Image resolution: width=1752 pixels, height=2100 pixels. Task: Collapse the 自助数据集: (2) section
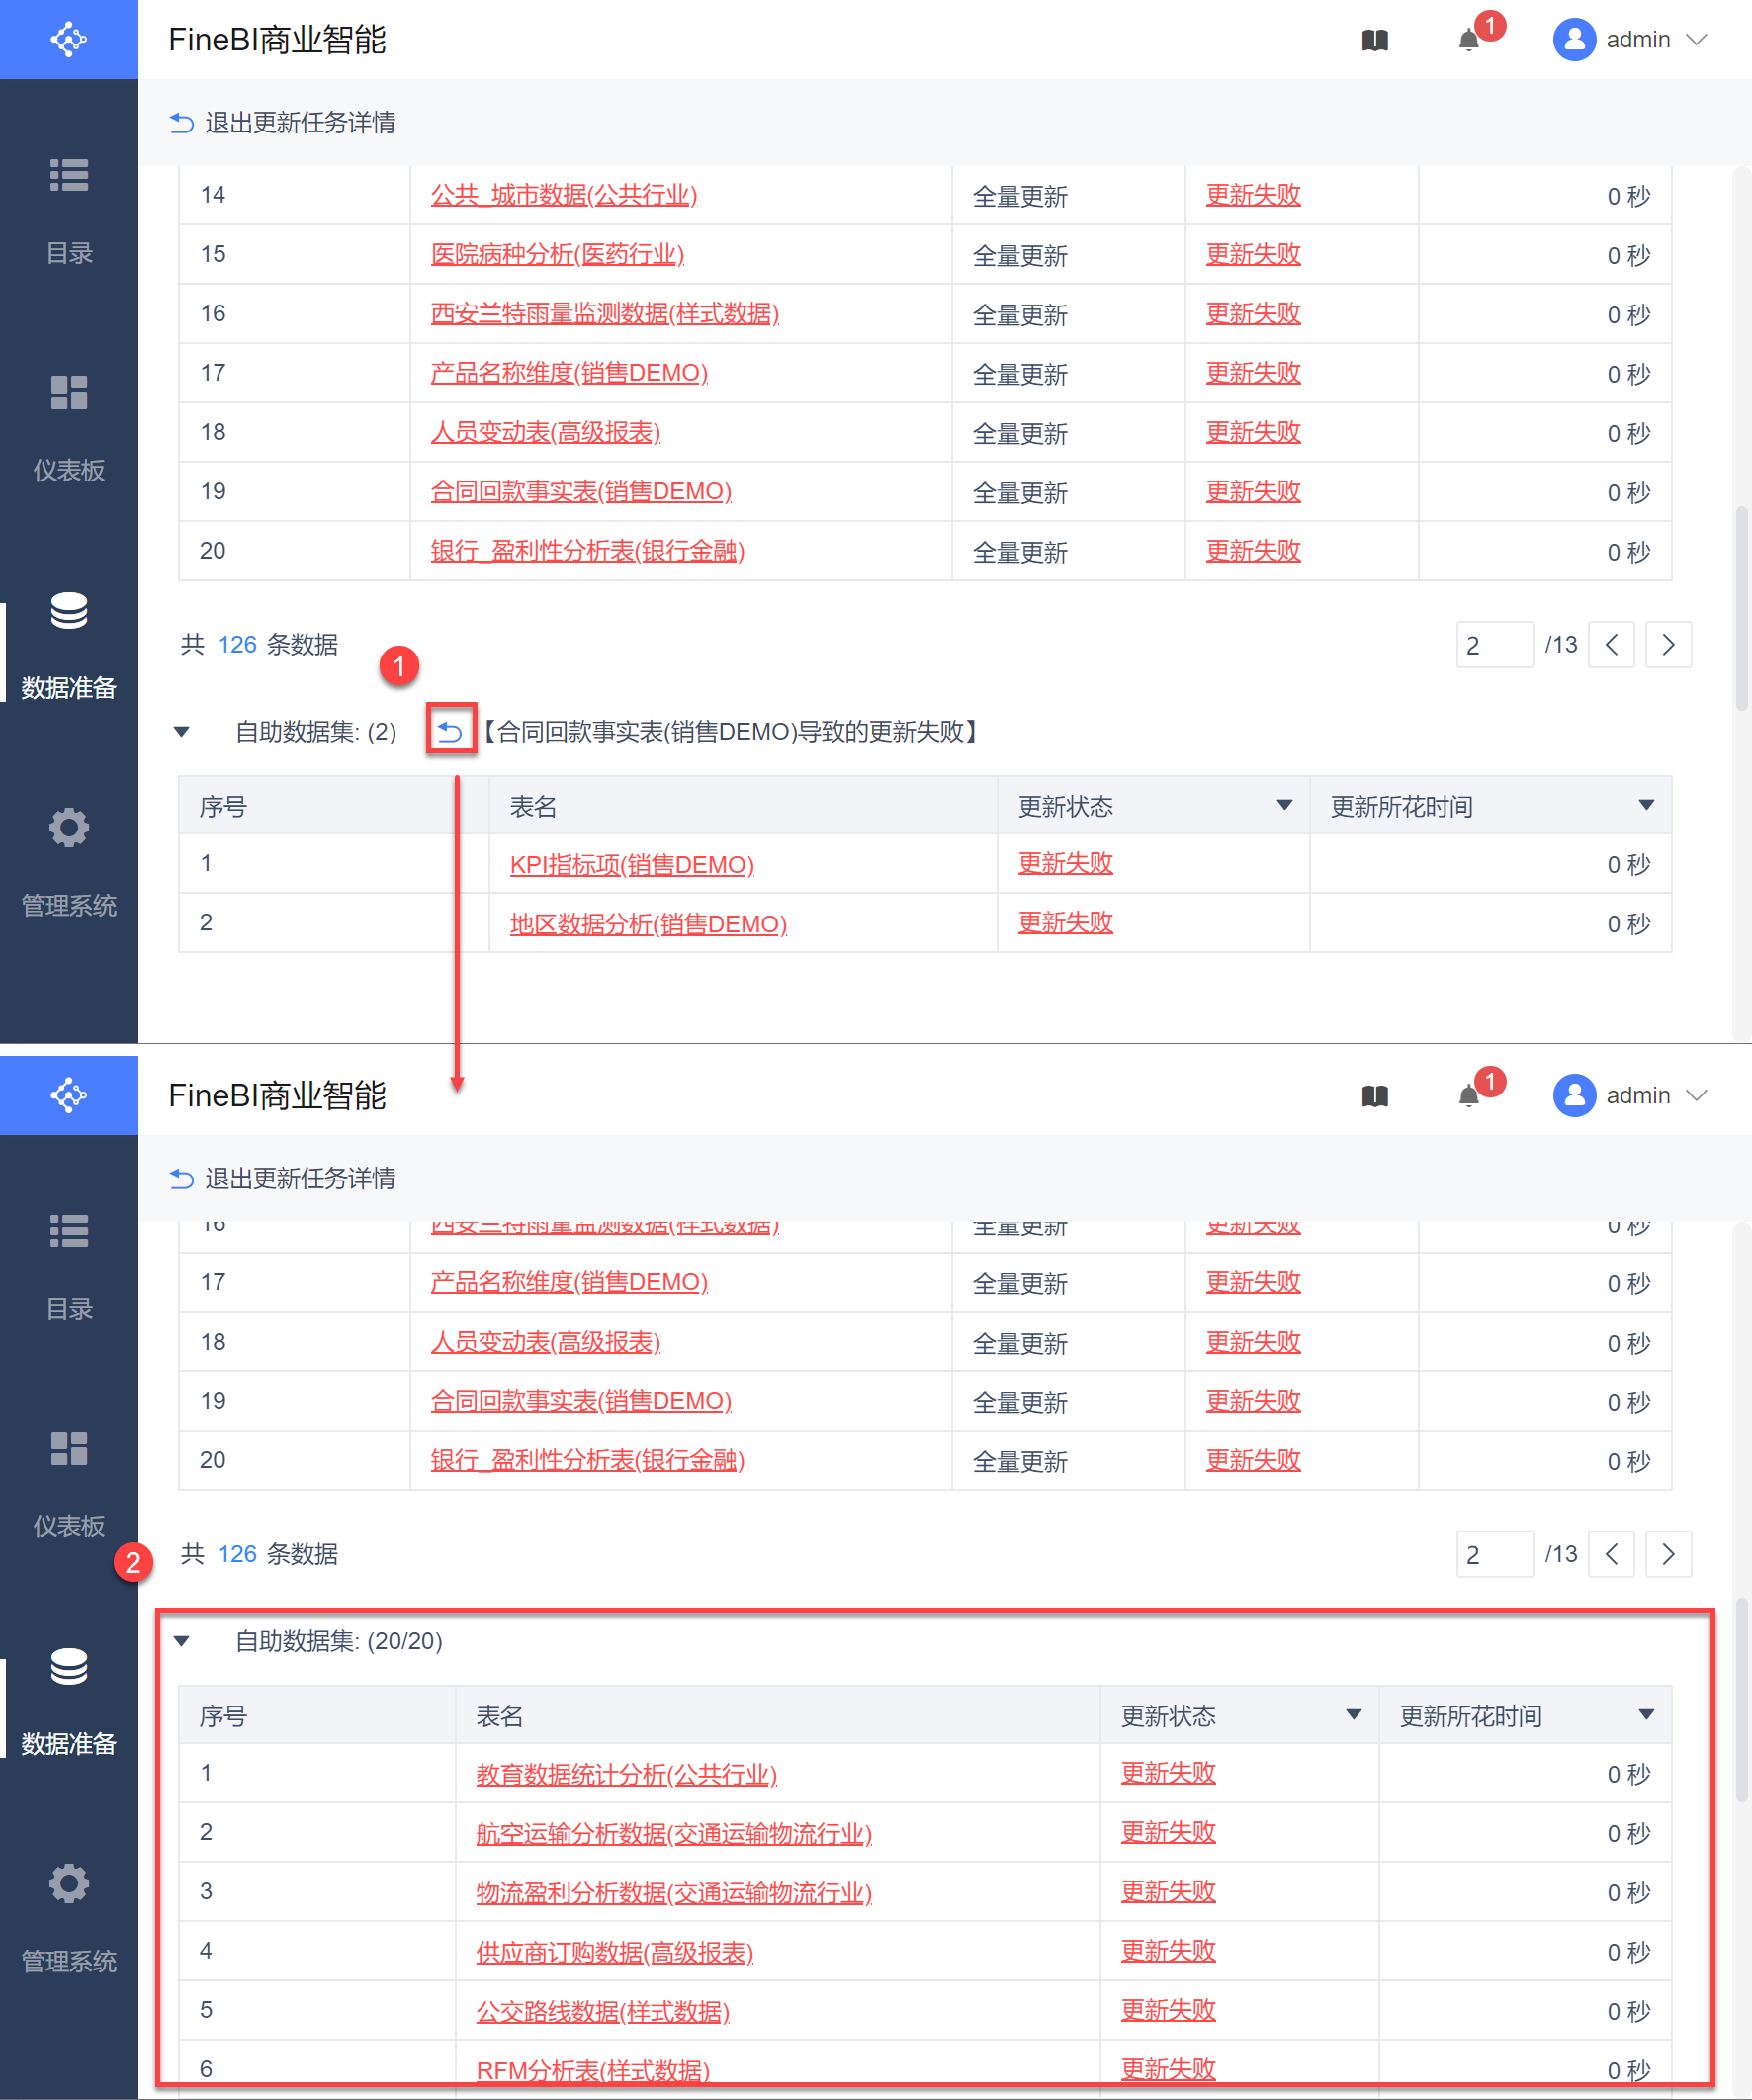(x=182, y=731)
